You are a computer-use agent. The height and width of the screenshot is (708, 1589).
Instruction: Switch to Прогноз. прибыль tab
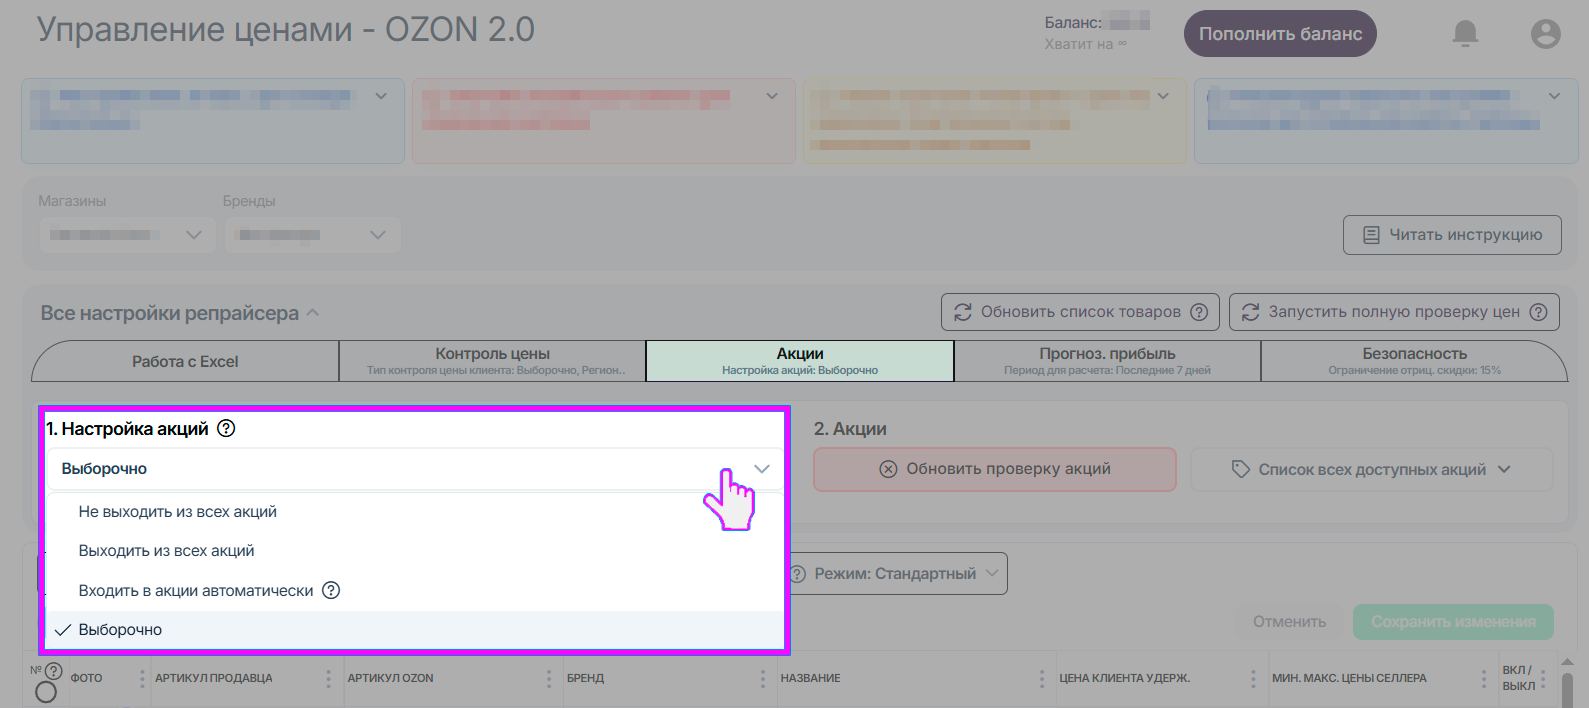[1107, 361]
